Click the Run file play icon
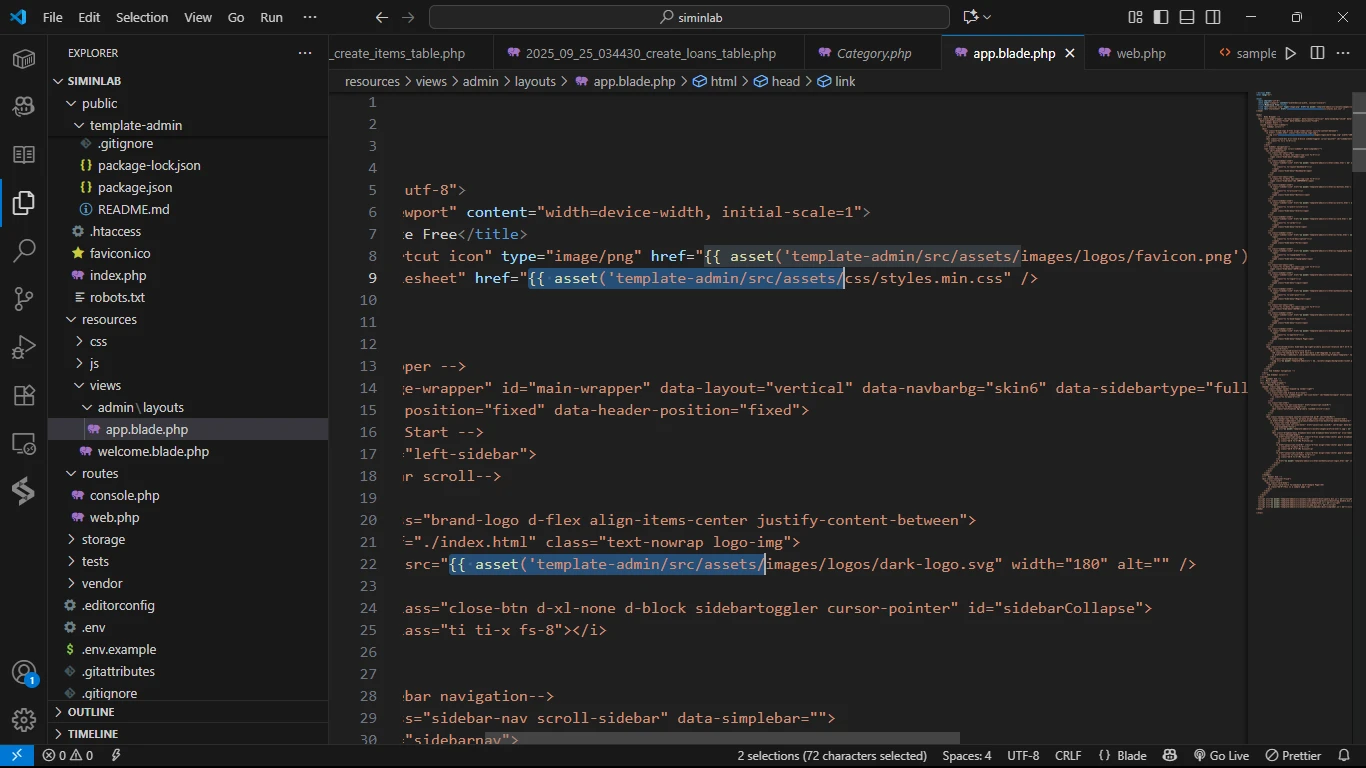The image size is (1366, 768). click(x=1290, y=53)
